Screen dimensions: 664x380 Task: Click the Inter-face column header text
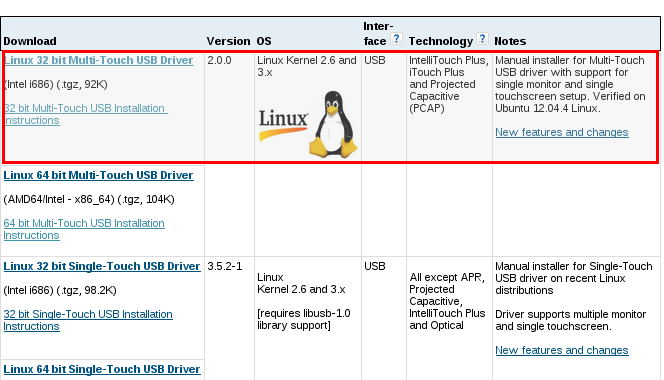(x=378, y=33)
